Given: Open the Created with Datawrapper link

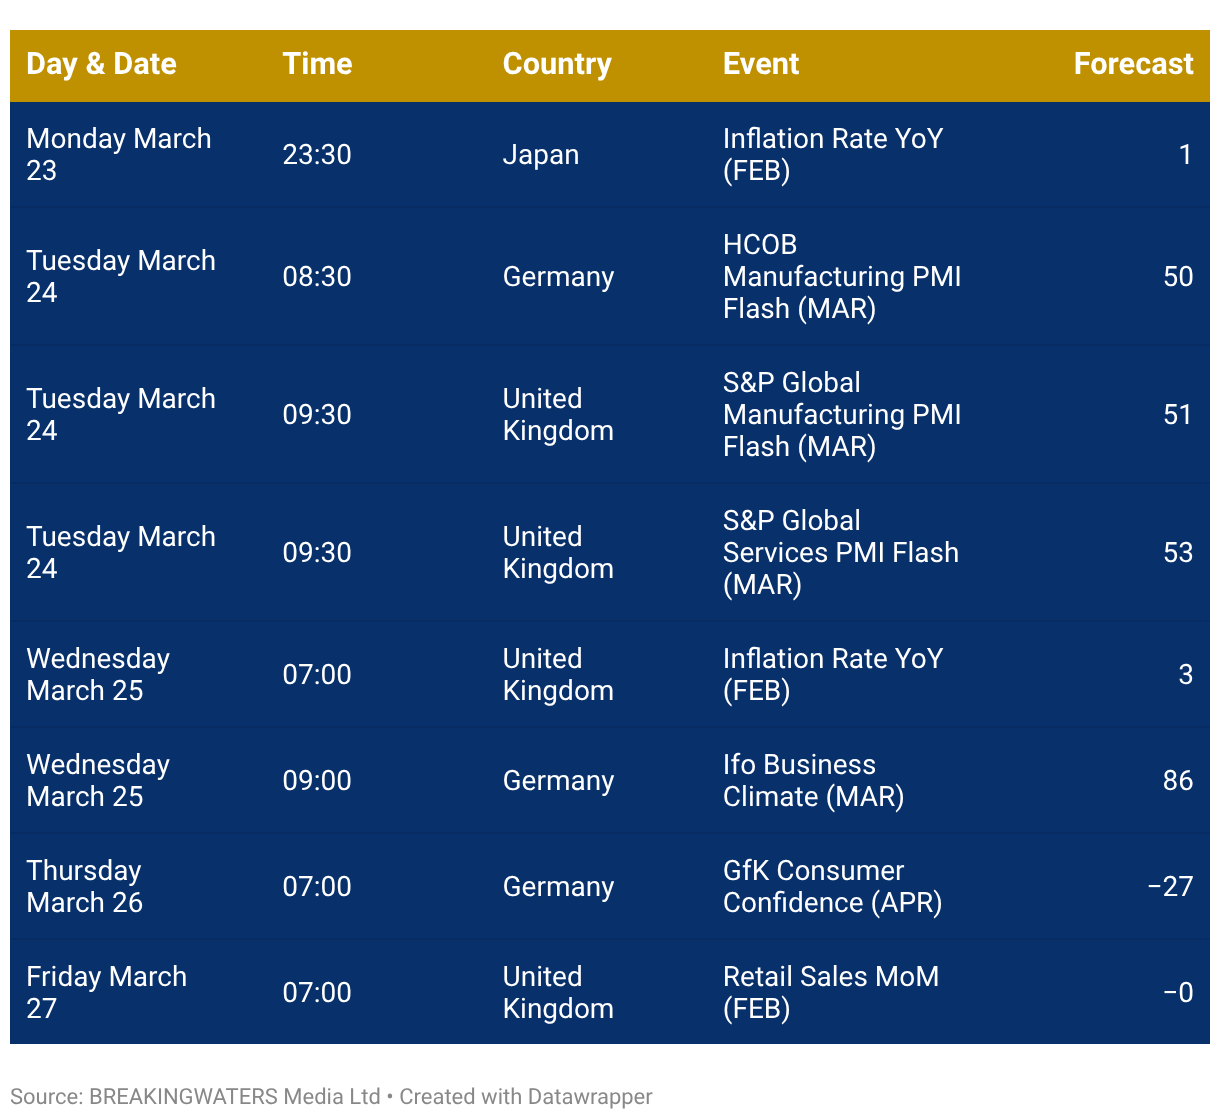Looking at the screenshot, I should 526,1096.
